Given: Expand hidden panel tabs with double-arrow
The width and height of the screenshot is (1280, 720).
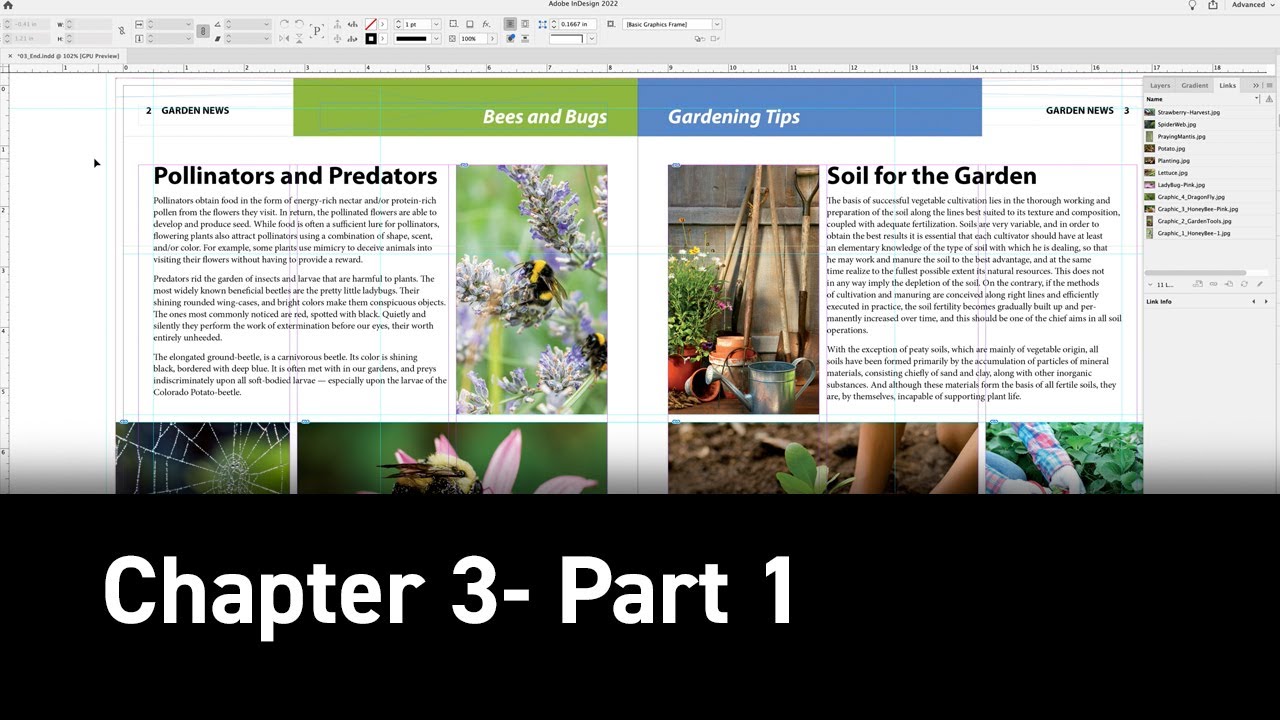Looking at the screenshot, I should pos(1257,85).
